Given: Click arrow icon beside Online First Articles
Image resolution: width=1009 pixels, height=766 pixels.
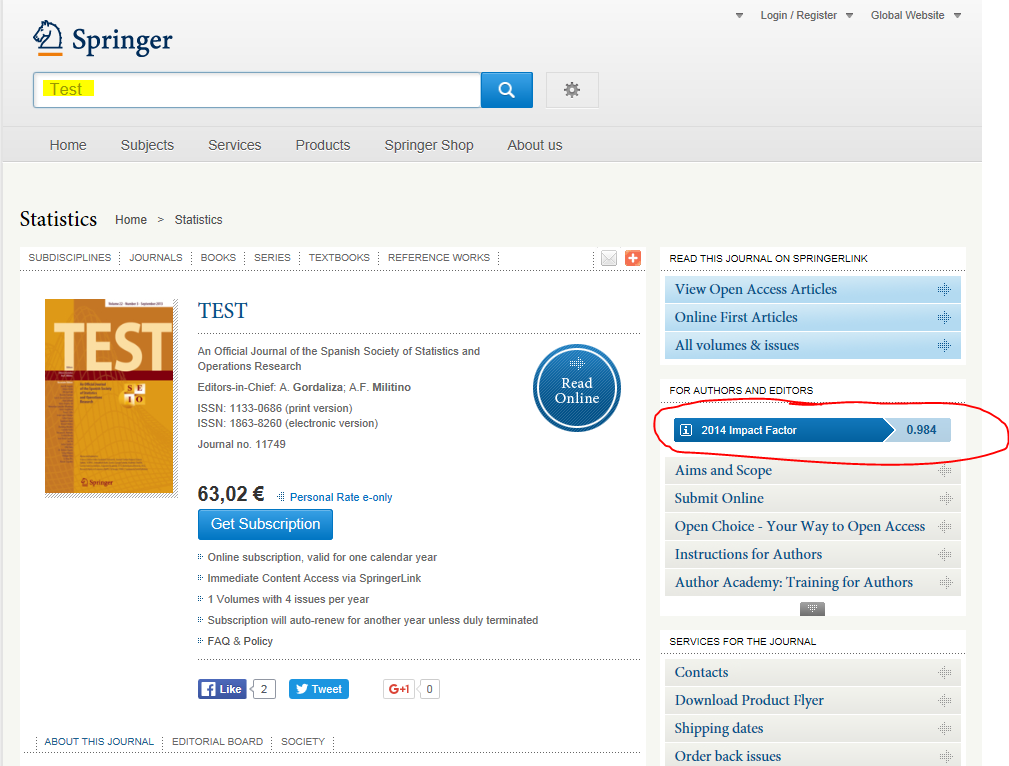Looking at the screenshot, I should tap(944, 317).
